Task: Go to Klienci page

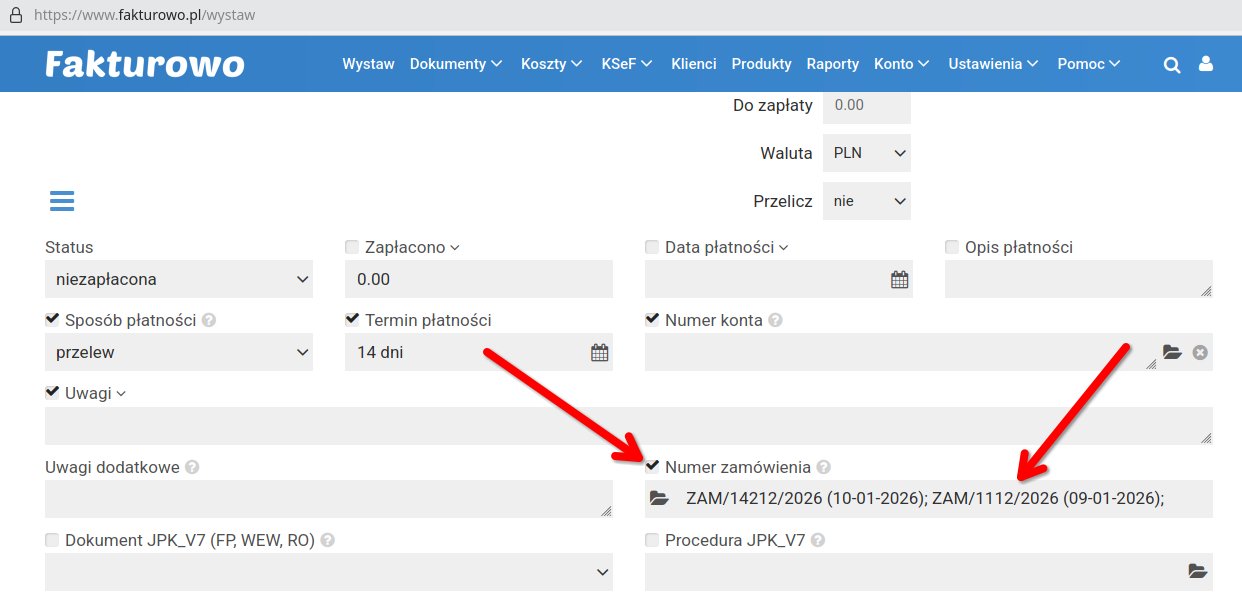Action: click(693, 64)
